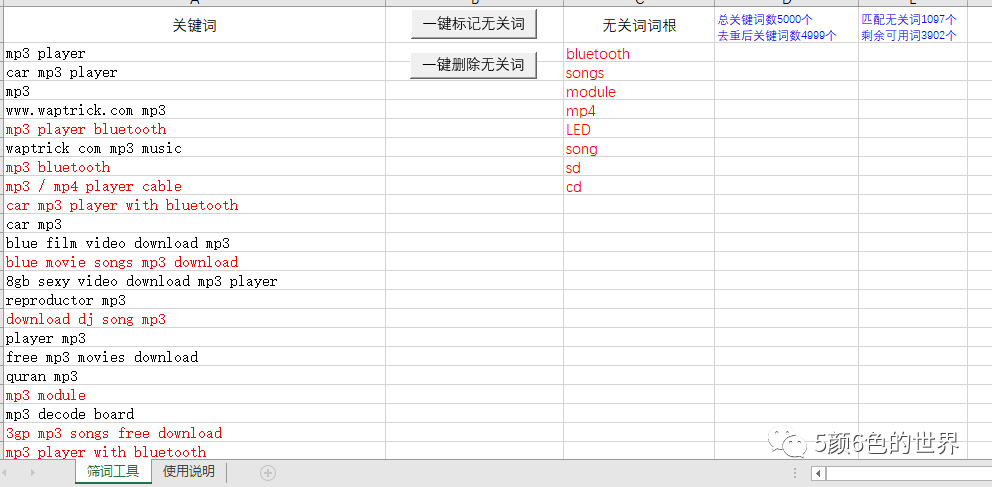Click the 'LED' root word cell

tap(638, 130)
